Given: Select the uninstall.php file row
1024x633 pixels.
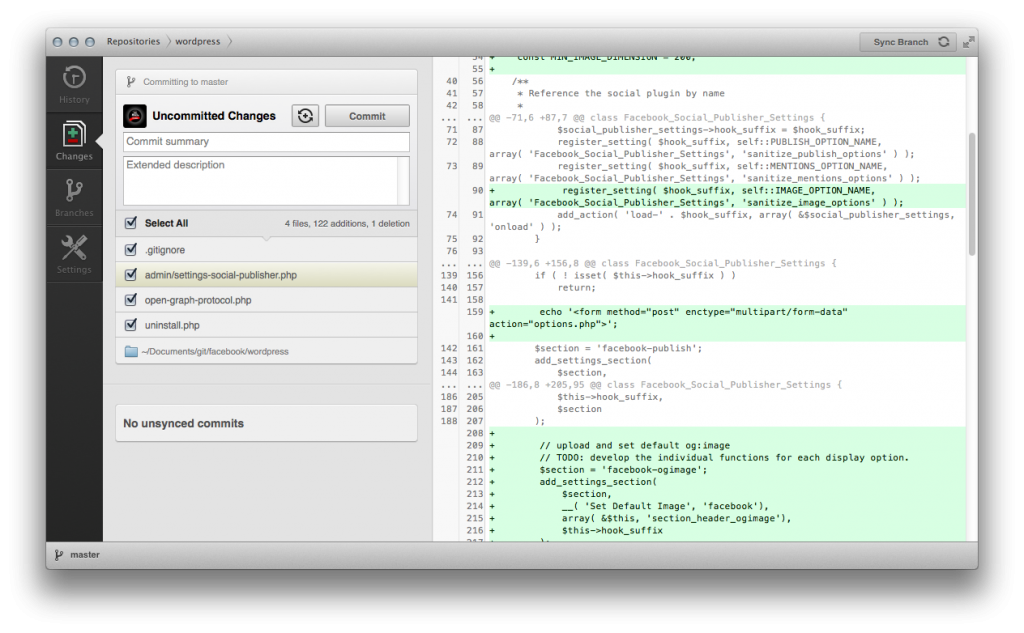Looking at the screenshot, I should [x=266, y=325].
